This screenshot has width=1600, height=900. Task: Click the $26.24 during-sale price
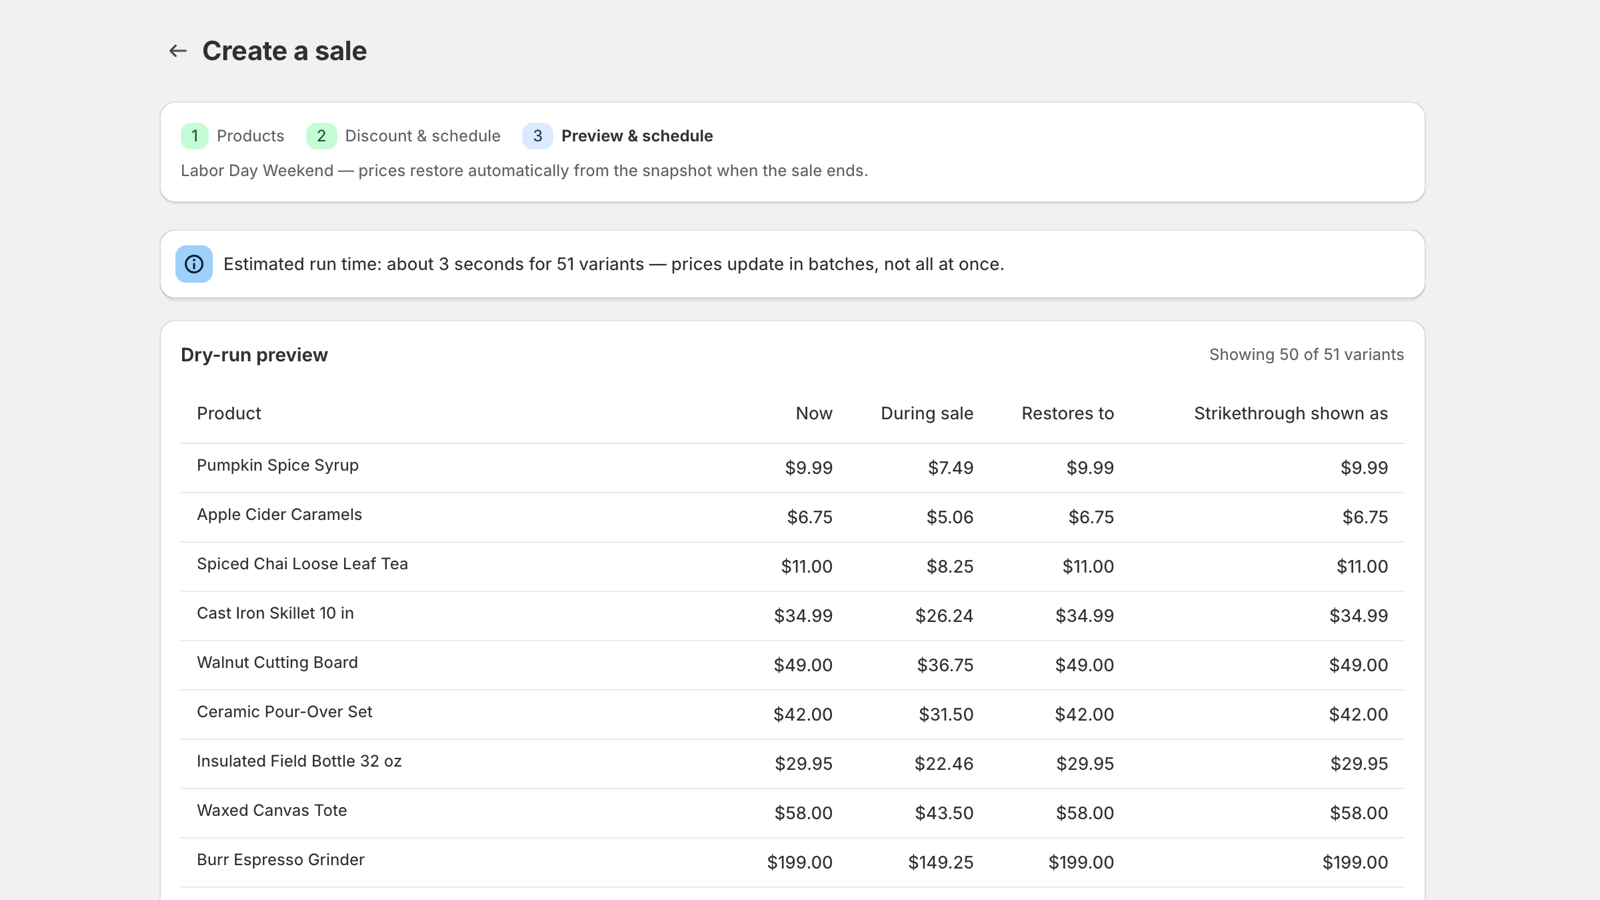tap(944, 616)
